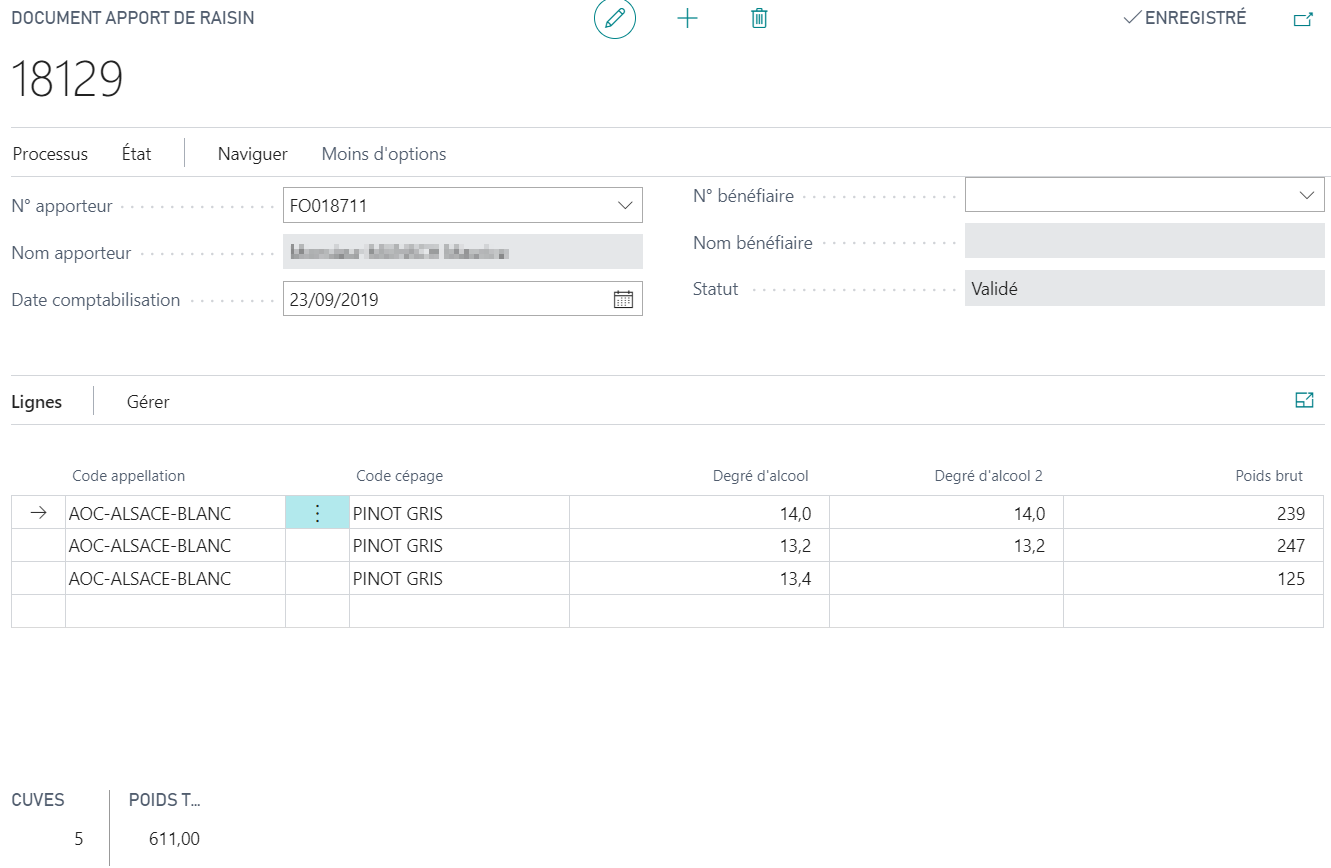Open the Processus menu
This screenshot has height=868, width=1331.
[x=50, y=154]
